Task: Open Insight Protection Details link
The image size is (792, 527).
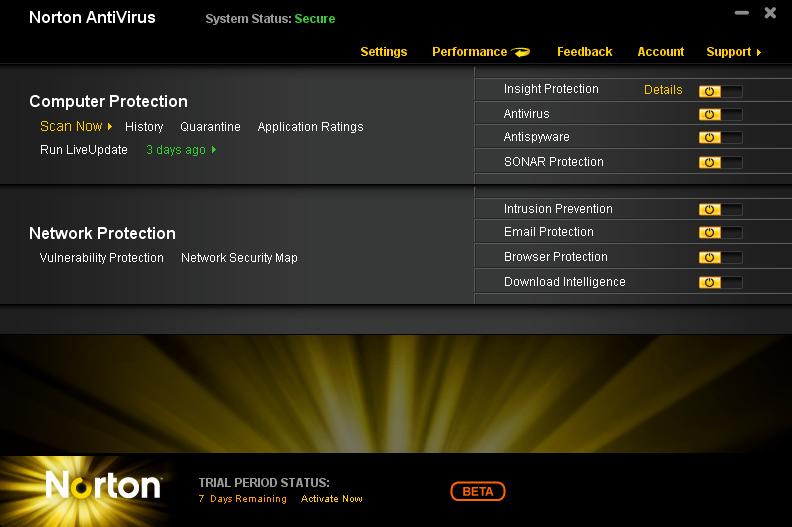Action: (663, 90)
